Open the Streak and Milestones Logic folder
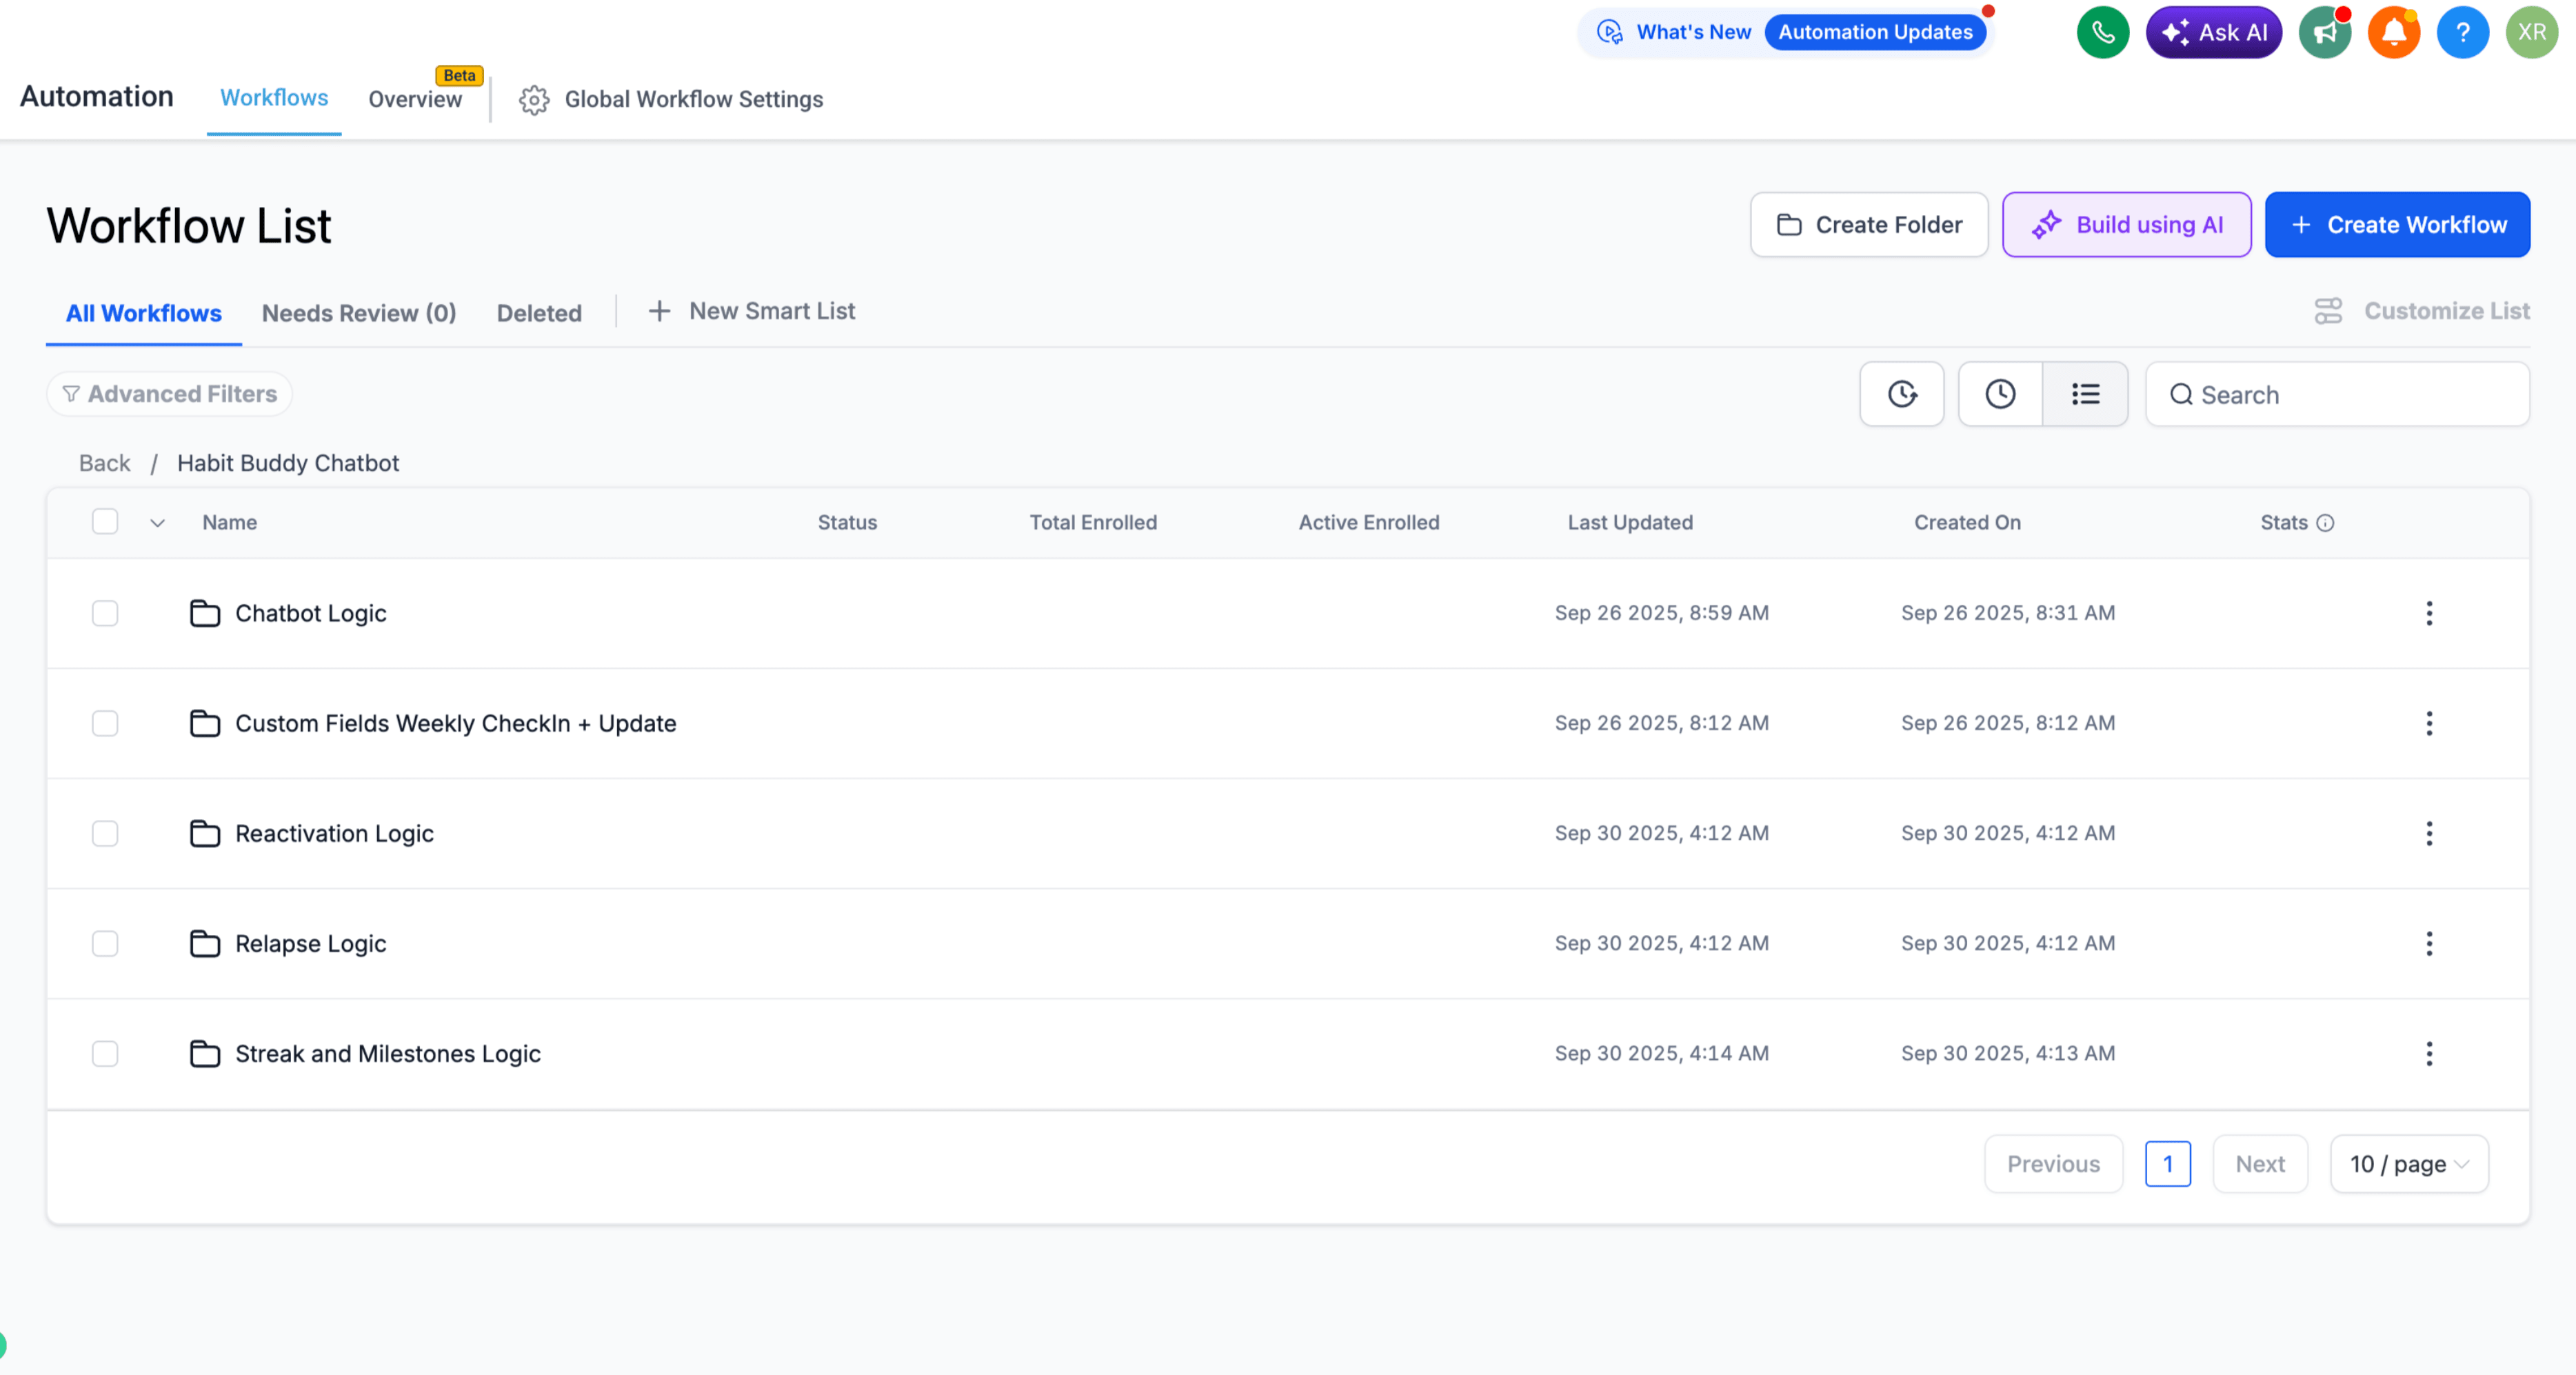This screenshot has width=2576, height=1375. coord(388,1053)
